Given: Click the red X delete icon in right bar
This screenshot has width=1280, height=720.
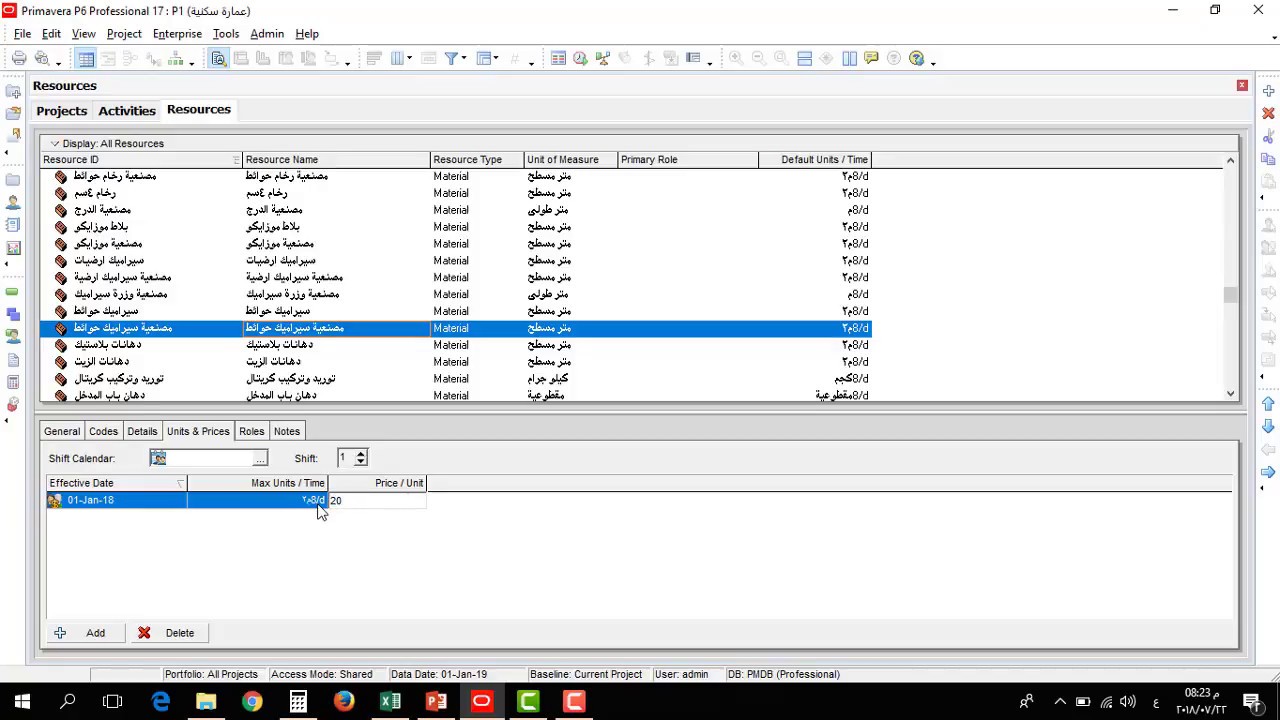Looking at the screenshot, I should tap(1268, 114).
